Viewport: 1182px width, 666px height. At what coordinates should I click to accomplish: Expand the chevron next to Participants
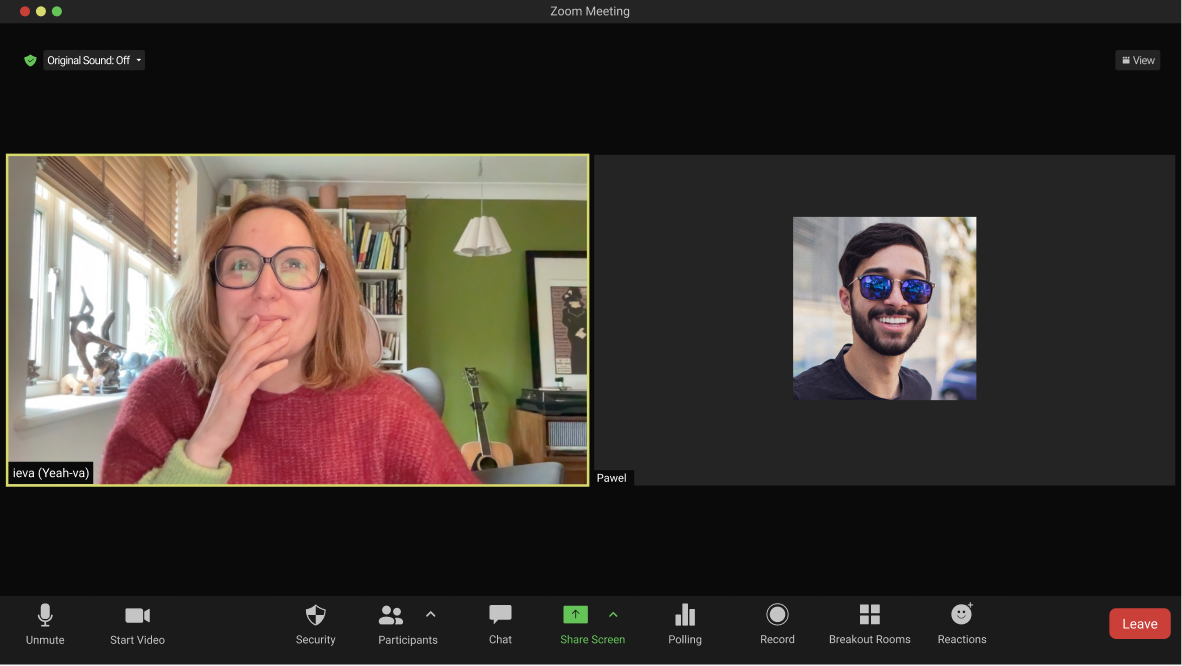(x=430, y=615)
